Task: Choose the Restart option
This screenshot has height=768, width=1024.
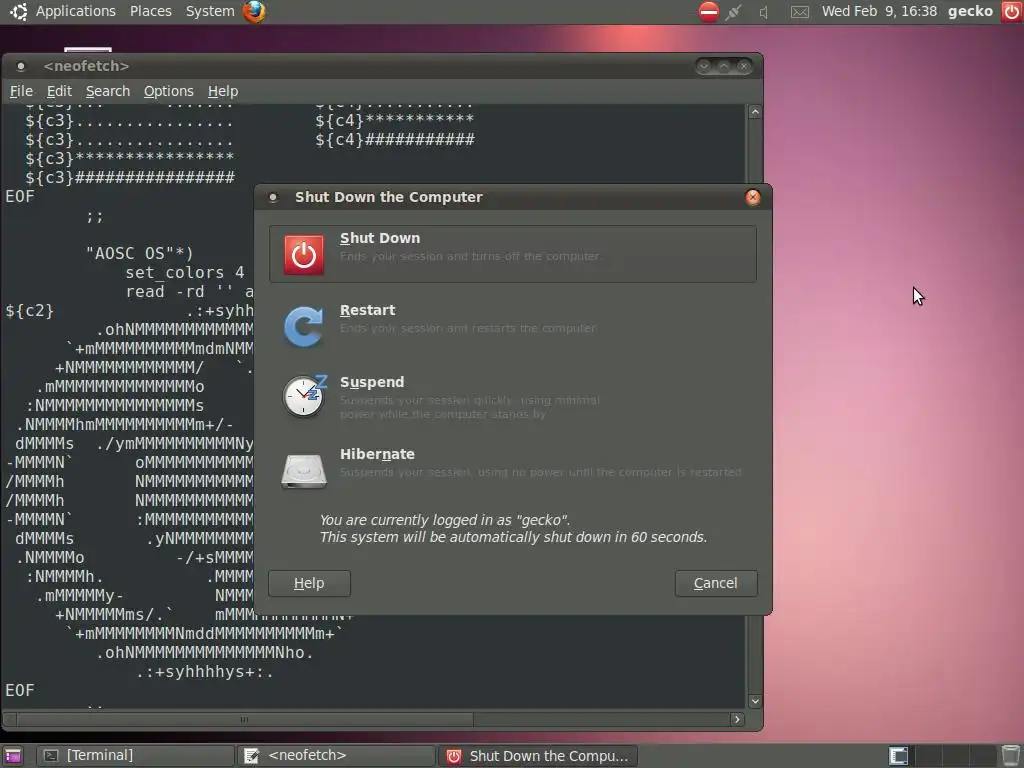Action: [513, 326]
